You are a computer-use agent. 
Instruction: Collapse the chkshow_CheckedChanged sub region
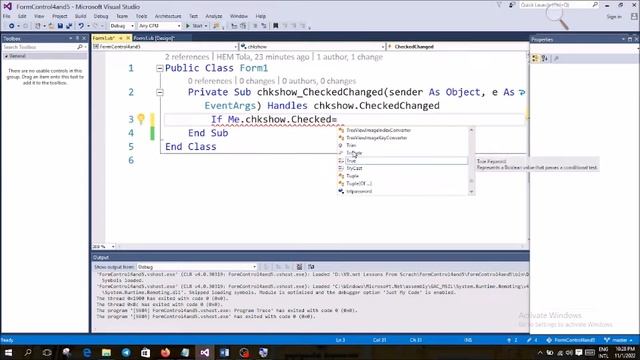tap(160, 92)
